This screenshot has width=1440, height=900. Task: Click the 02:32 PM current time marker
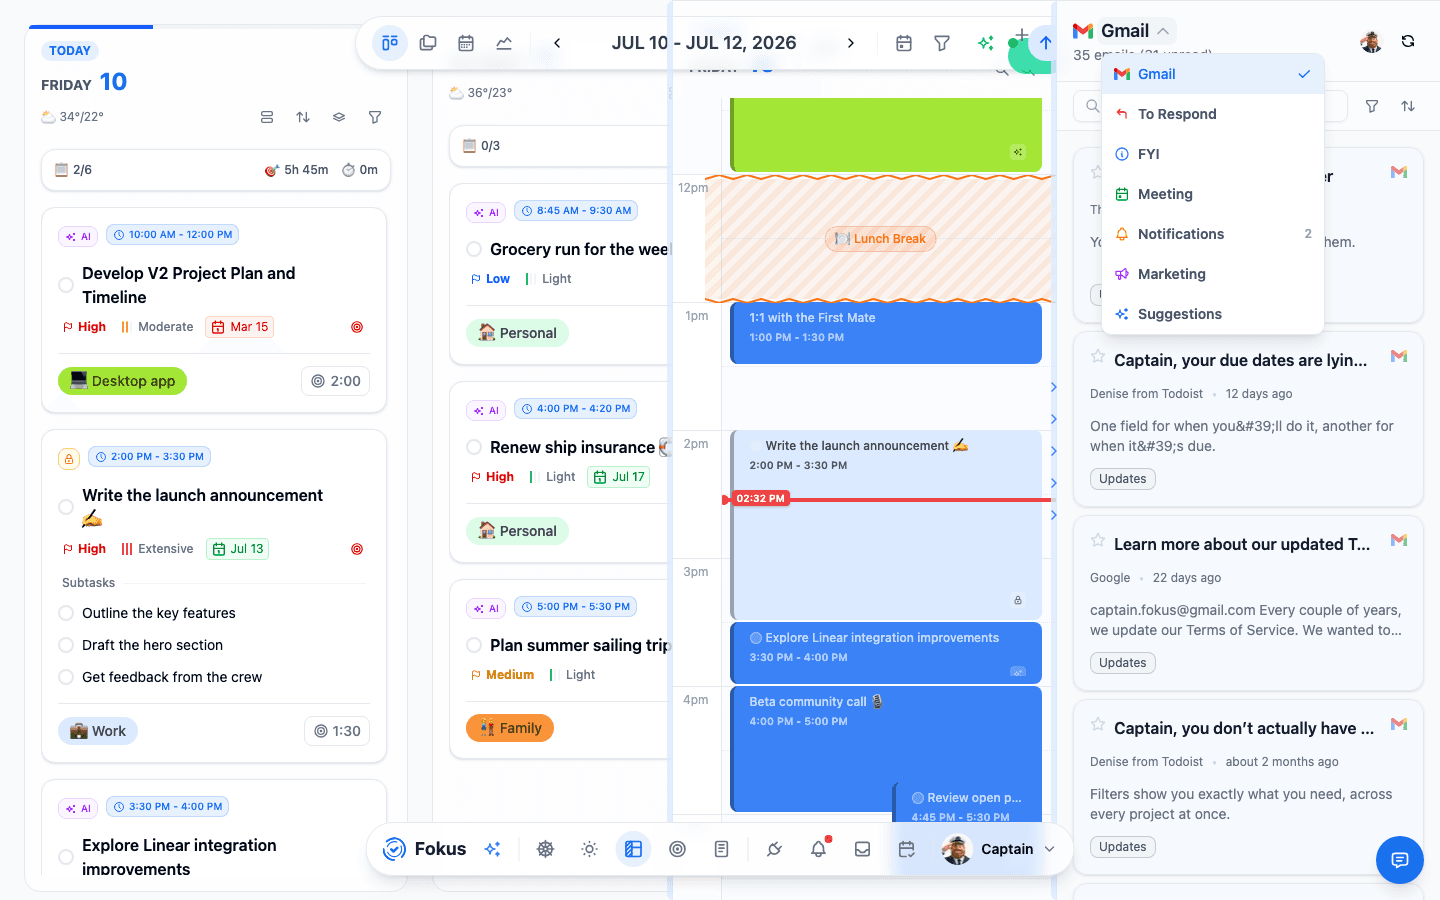(x=761, y=498)
